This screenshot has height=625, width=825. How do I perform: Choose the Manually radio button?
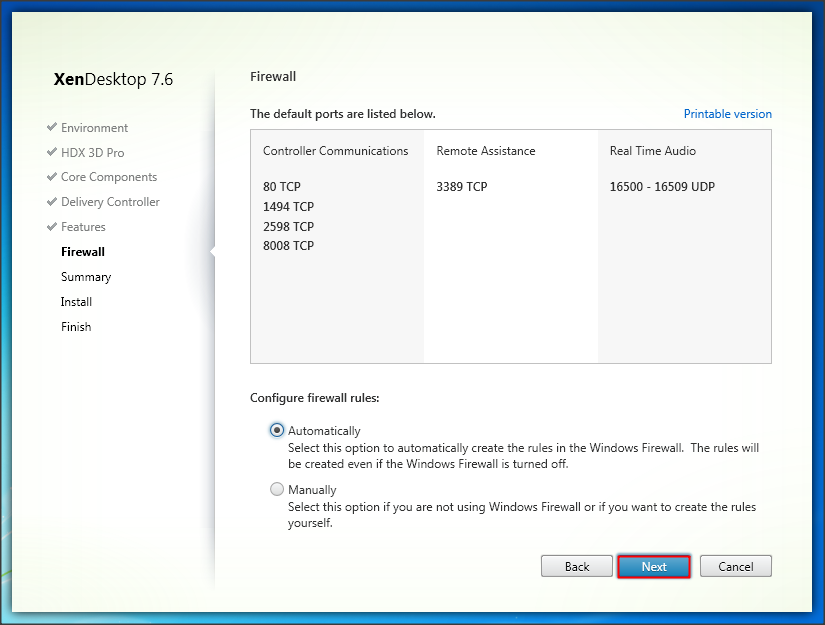(x=277, y=490)
